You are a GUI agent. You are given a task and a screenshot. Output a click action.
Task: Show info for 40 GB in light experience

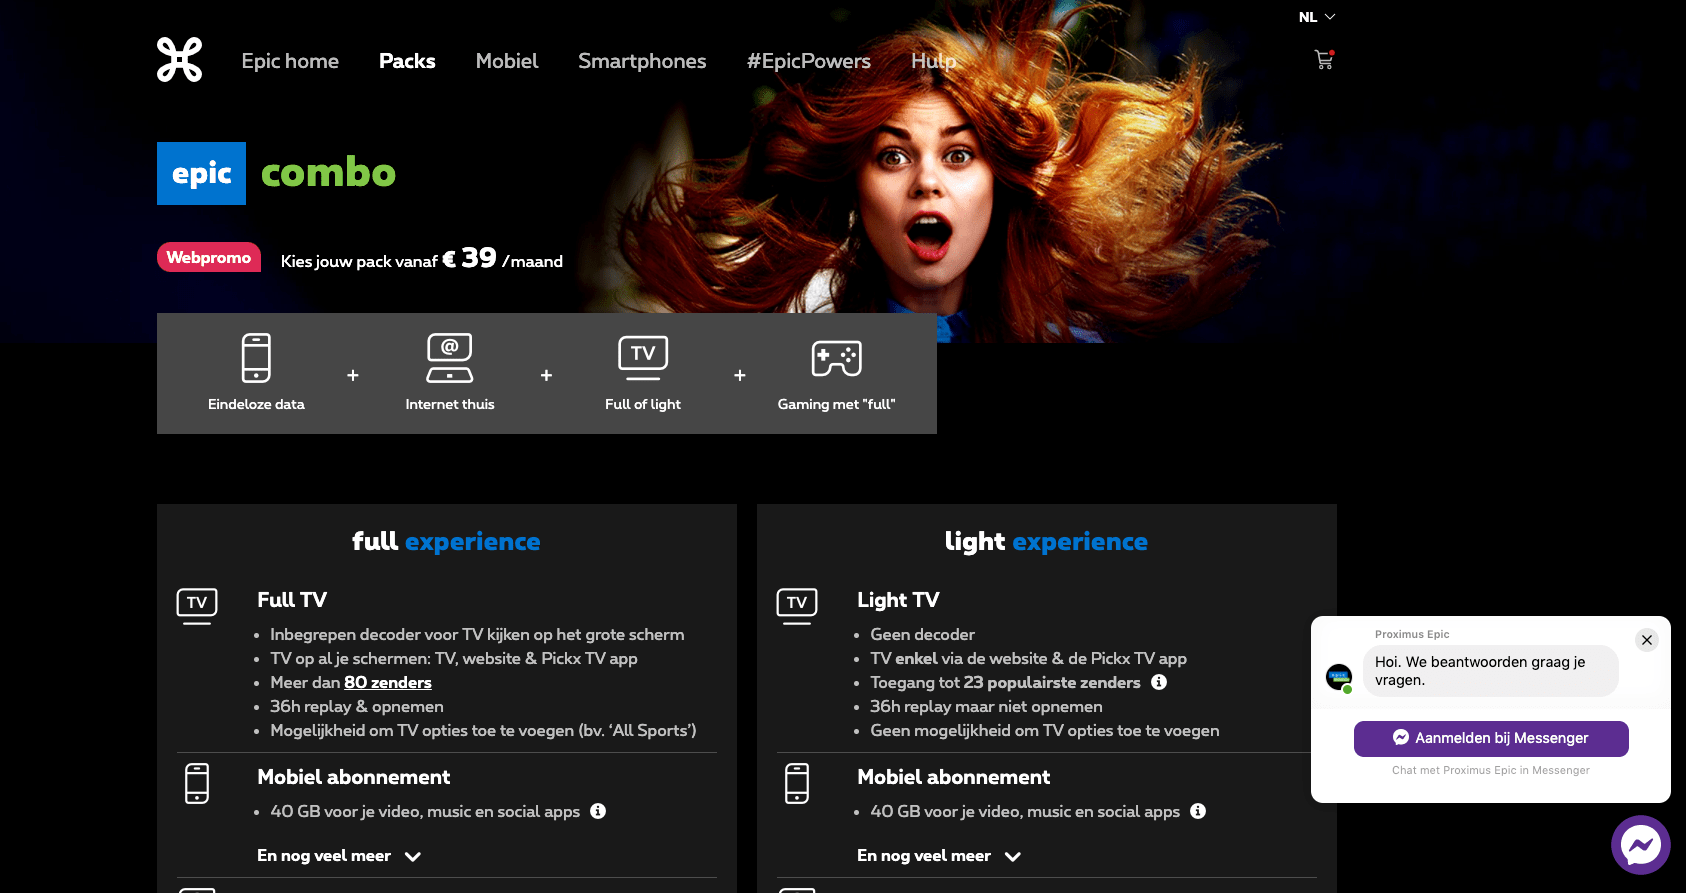pyautogui.click(x=1198, y=811)
